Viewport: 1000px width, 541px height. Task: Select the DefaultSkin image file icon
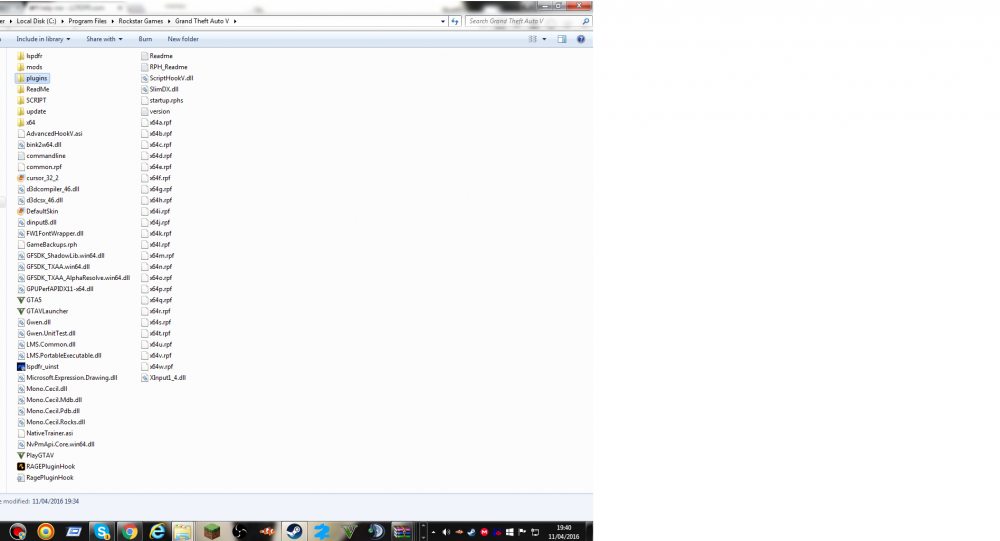(x=20, y=211)
